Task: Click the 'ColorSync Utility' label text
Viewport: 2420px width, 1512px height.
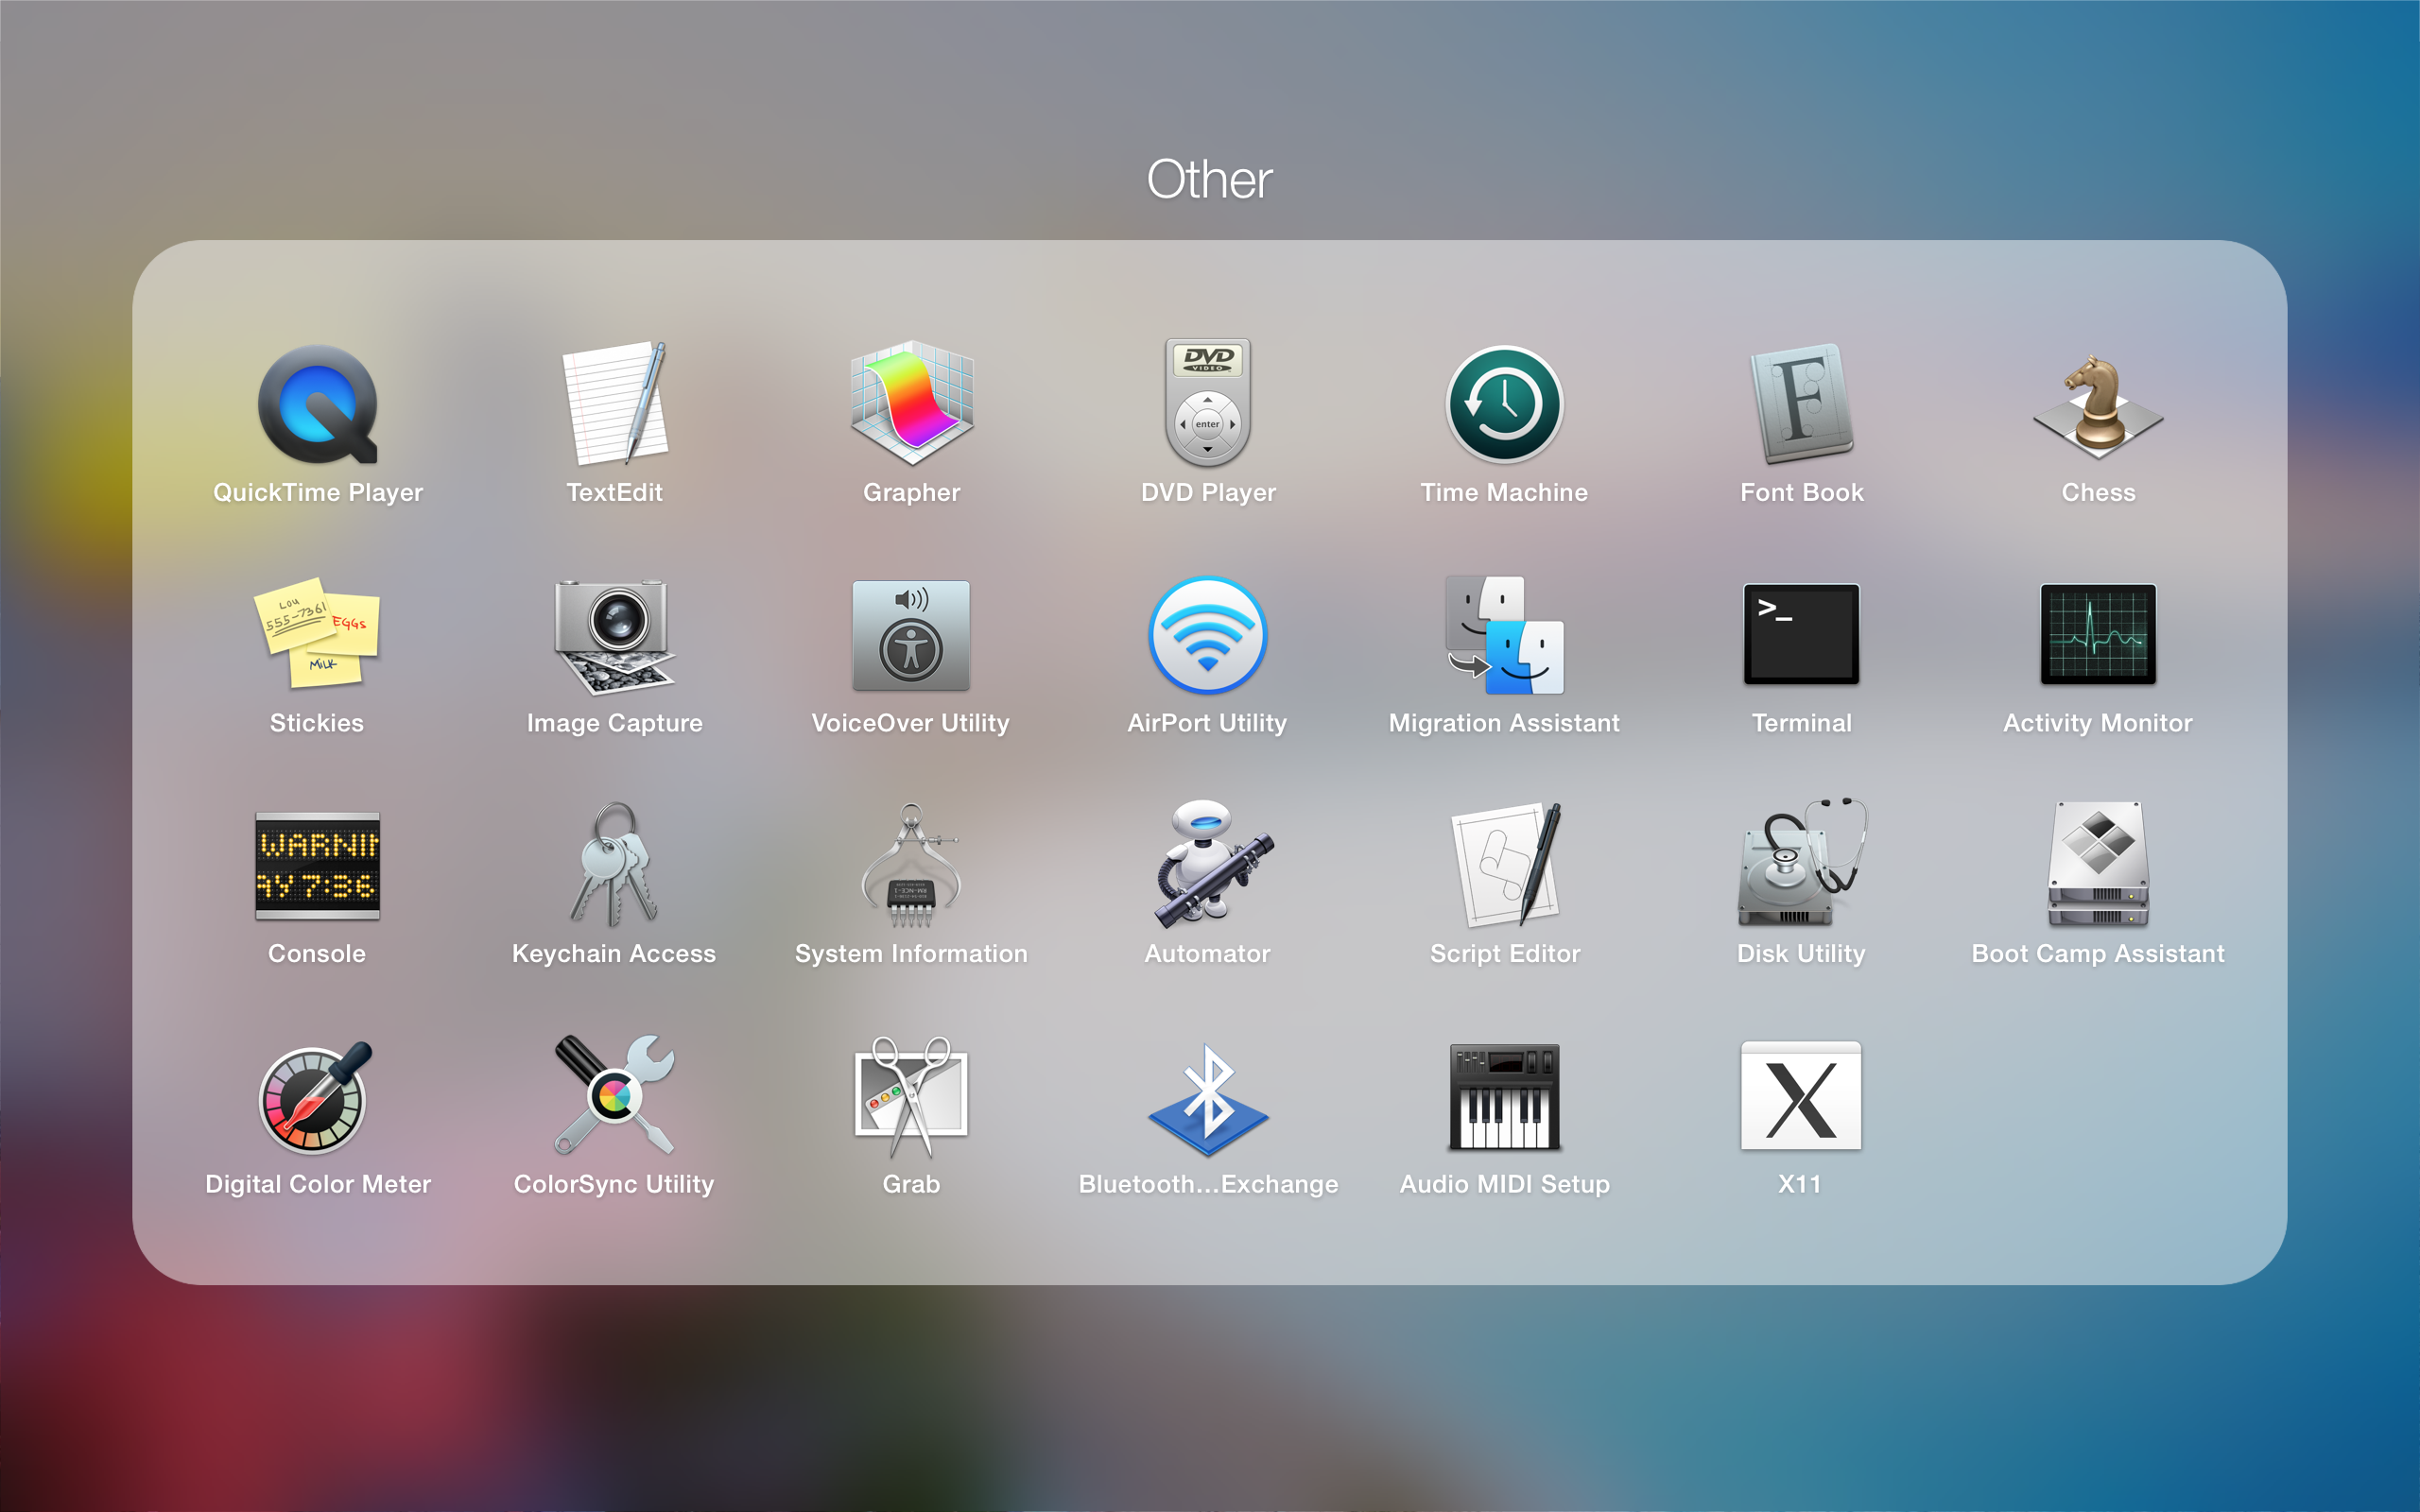Action: click(614, 1185)
